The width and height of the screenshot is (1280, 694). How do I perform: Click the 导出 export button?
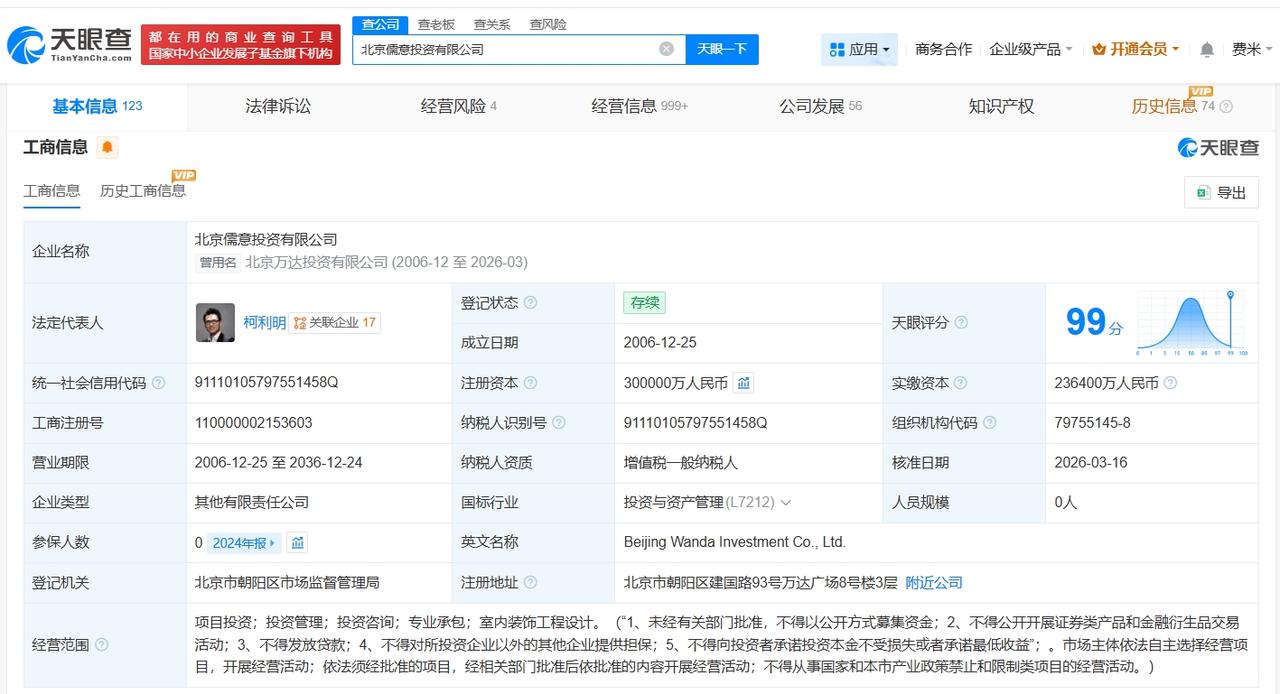[1221, 193]
